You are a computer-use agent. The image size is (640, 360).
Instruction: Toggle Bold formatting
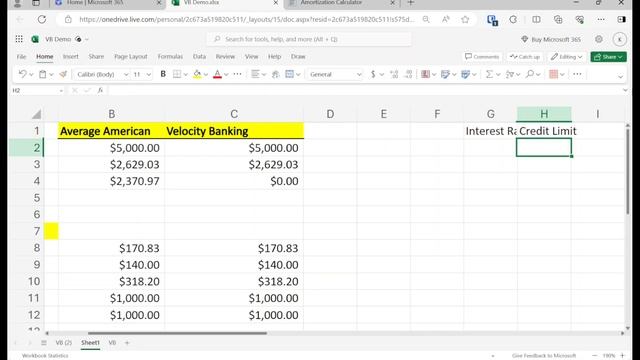(163, 74)
